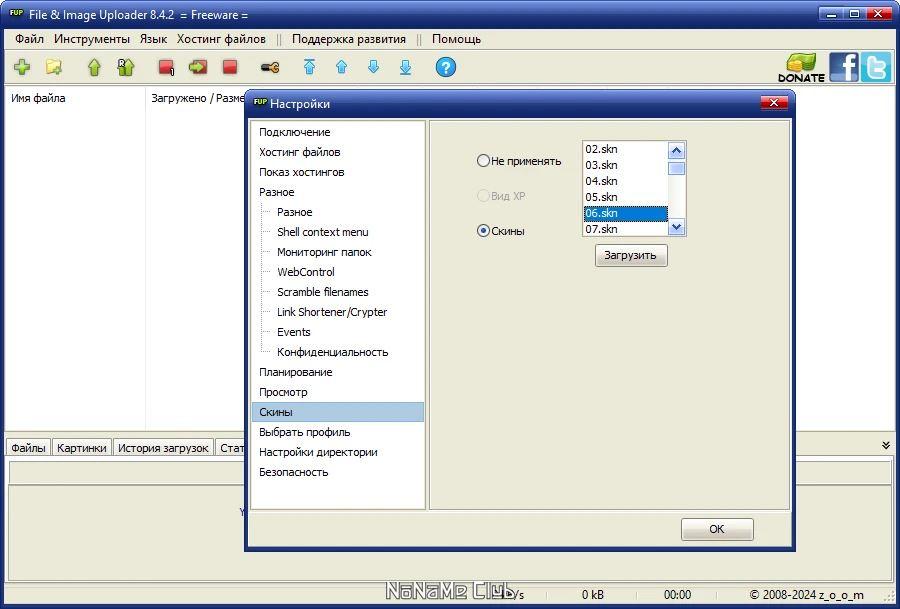Open the "Инструменты" menu

click(92, 39)
